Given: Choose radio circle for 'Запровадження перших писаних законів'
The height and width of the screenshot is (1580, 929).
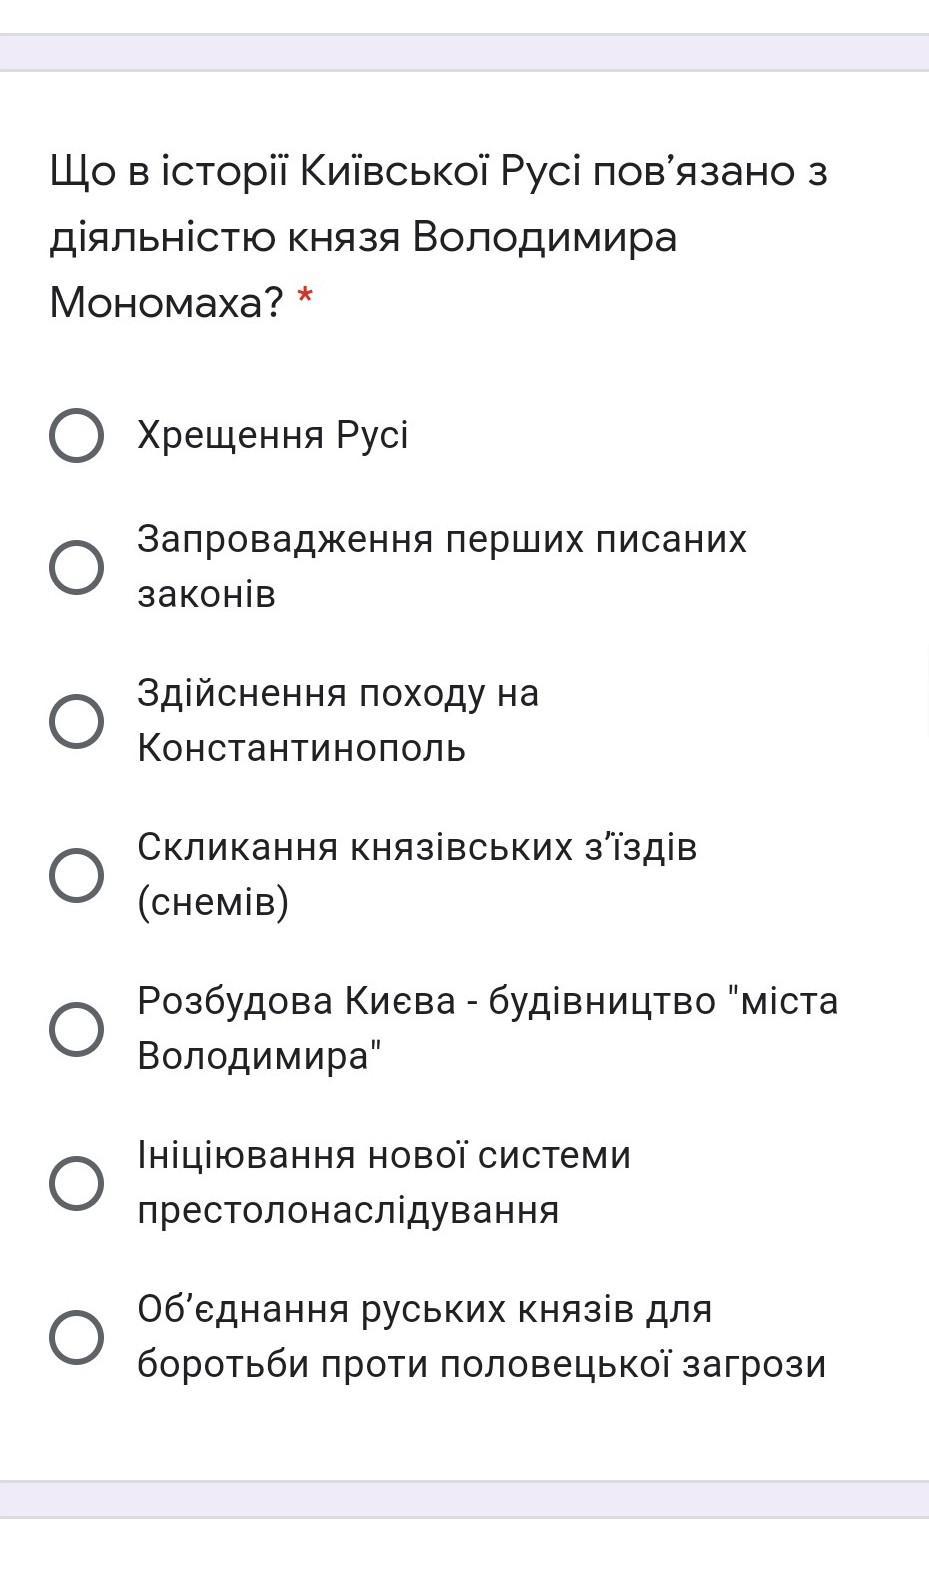Looking at the screenshot, I should point(76,567).
